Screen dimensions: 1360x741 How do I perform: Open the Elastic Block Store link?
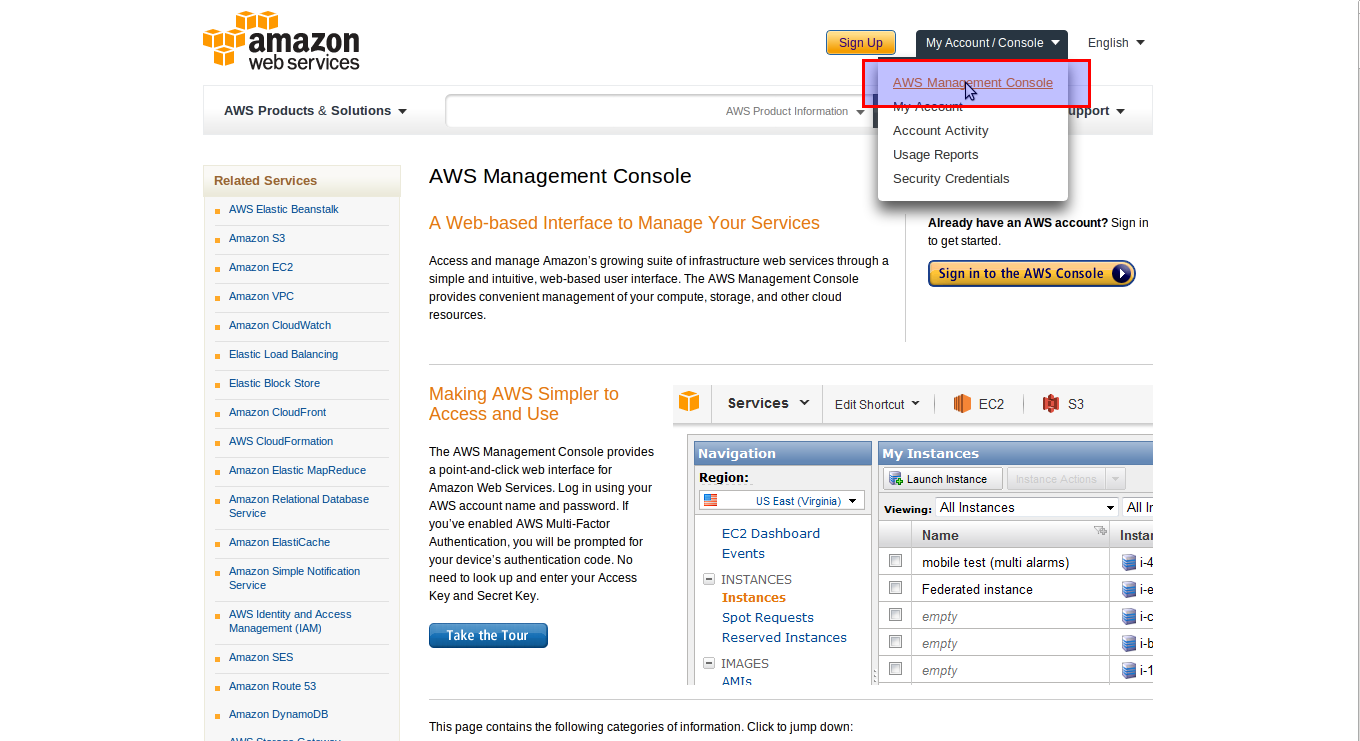[275, 383]
